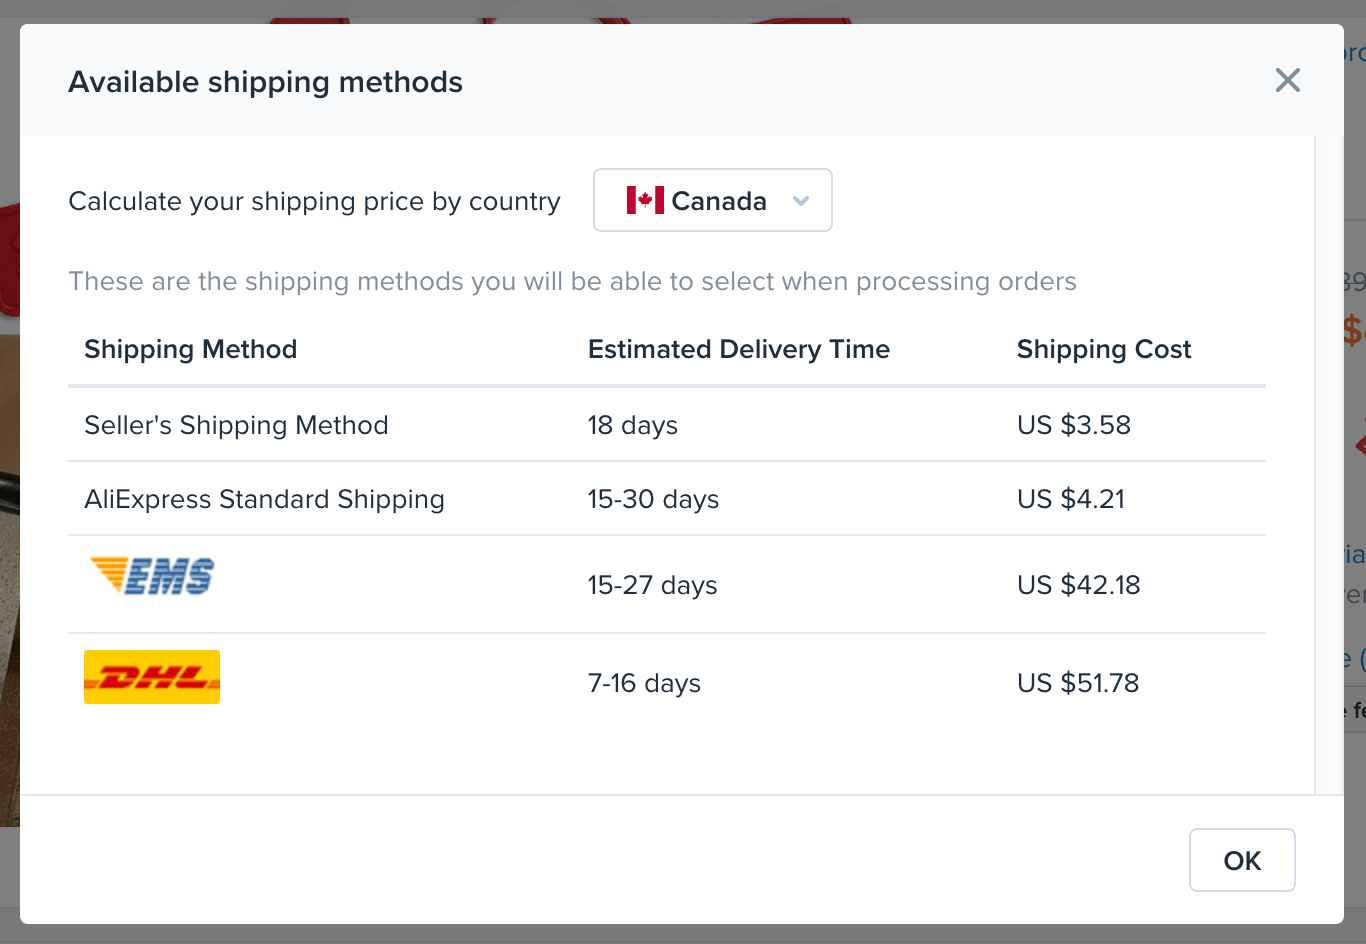Close the shipping methods dialog with X

1287,80
